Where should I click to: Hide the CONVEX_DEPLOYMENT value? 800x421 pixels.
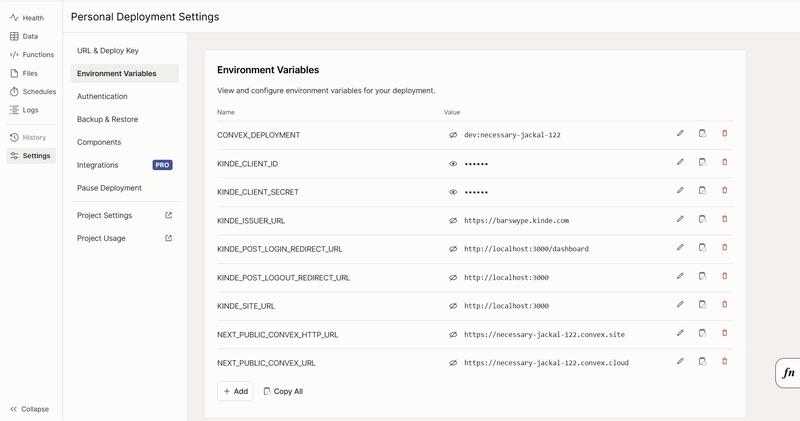453,135
